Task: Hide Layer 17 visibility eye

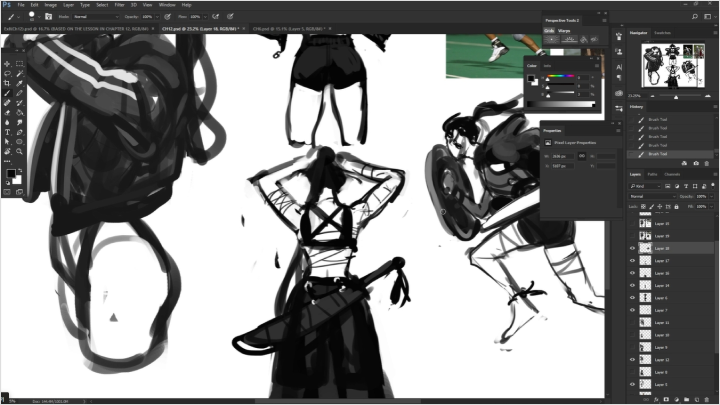Action: pyautogui.click(x=632, y=260)
